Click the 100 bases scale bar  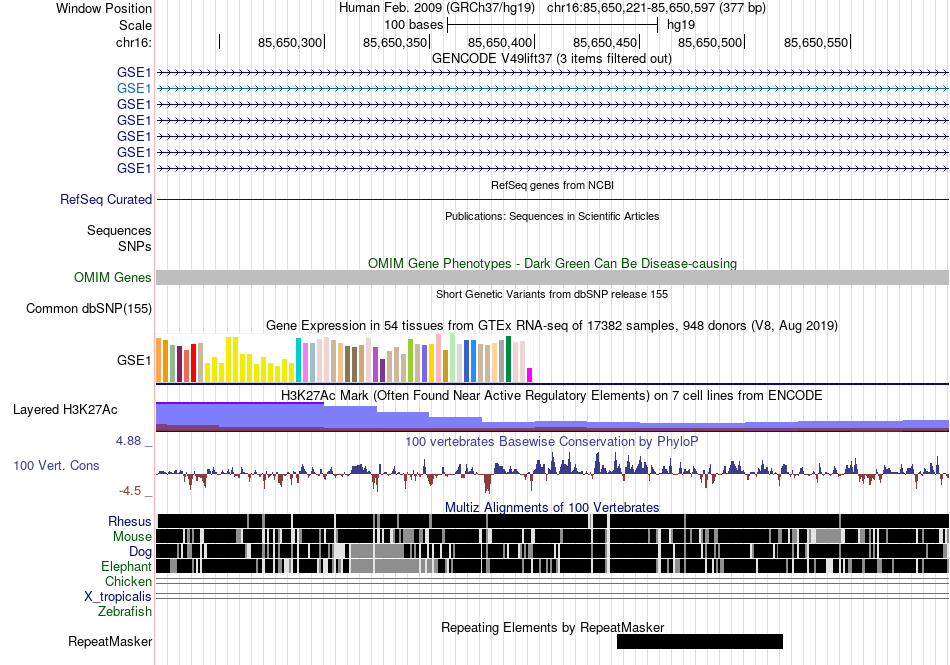[552, 25]
